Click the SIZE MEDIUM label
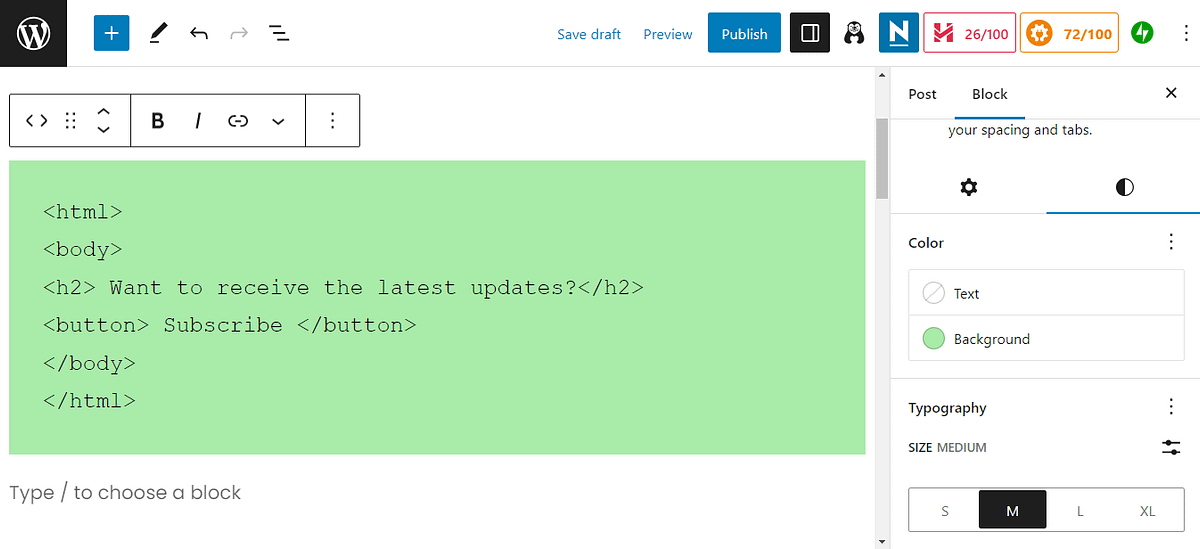This screenshot has width=1200, height=549. point(947,447)
